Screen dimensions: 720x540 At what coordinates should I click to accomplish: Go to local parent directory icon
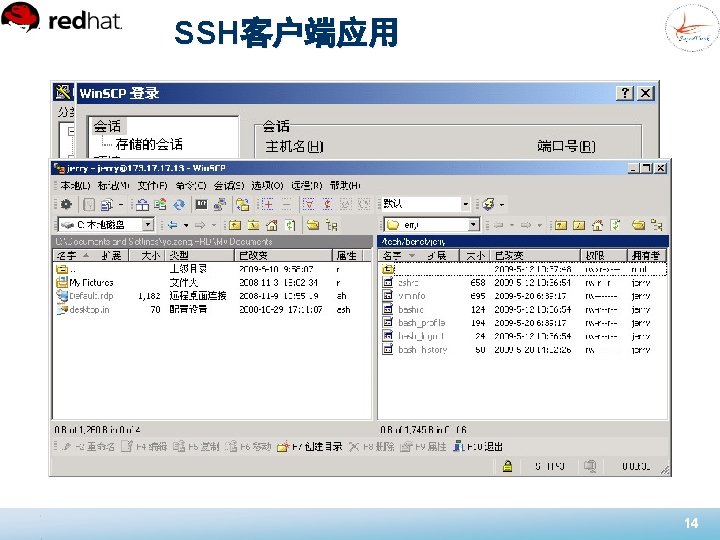pyautogui.click(x=235, y=225)
